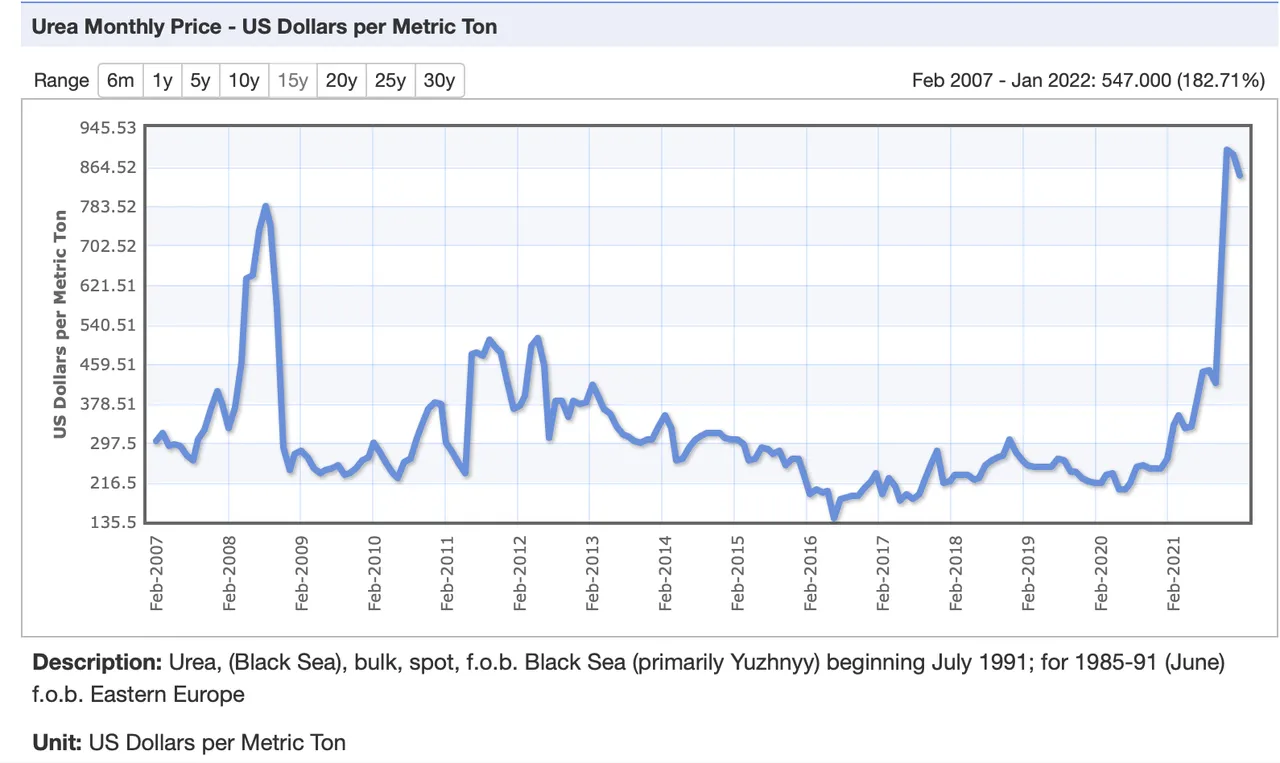Click the 'Urea Monthly Price' chart title

tap(264, 26)
